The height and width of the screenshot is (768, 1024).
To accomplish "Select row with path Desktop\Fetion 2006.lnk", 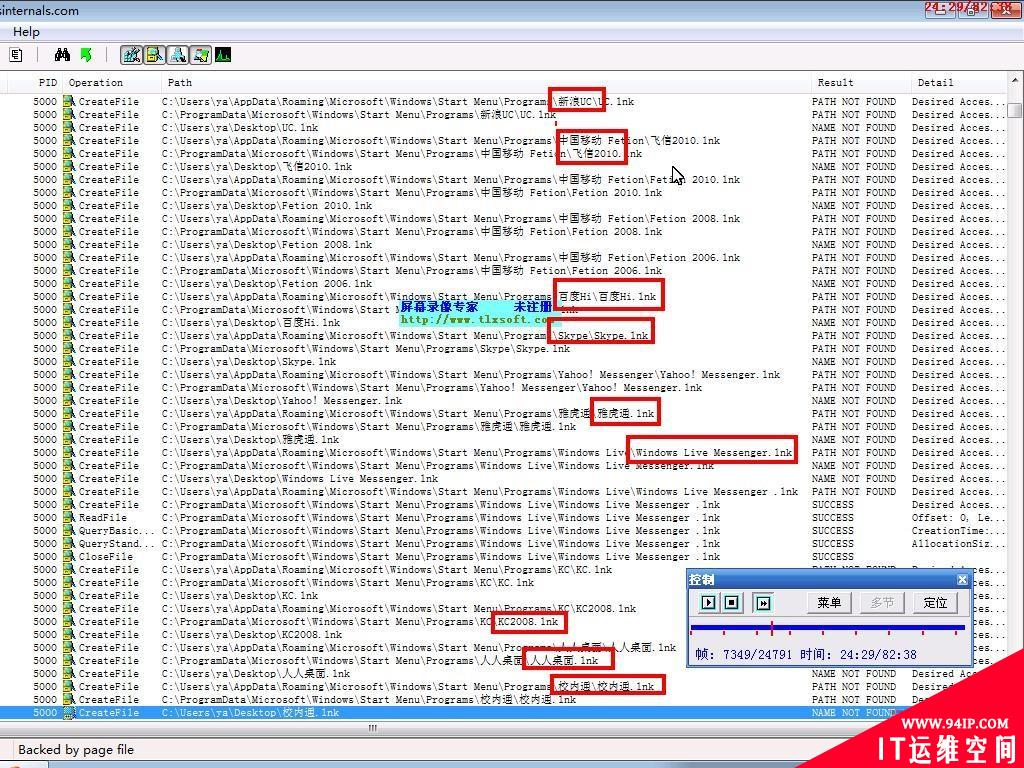I will 503,283.
